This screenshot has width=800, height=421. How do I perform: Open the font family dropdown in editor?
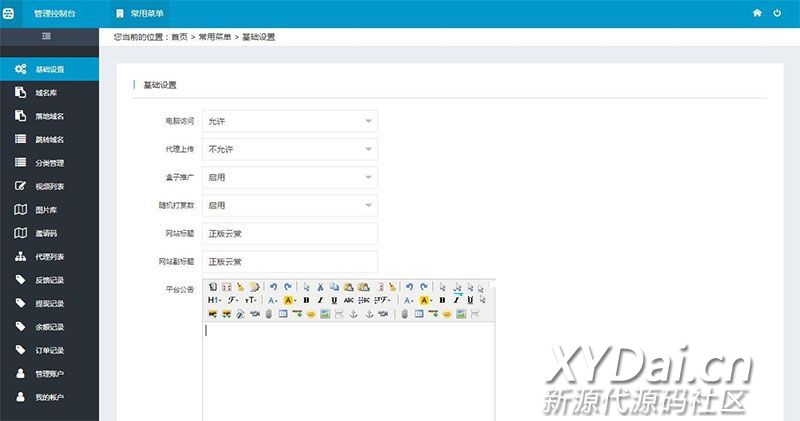pyautogui.click(x=233, y=300)
